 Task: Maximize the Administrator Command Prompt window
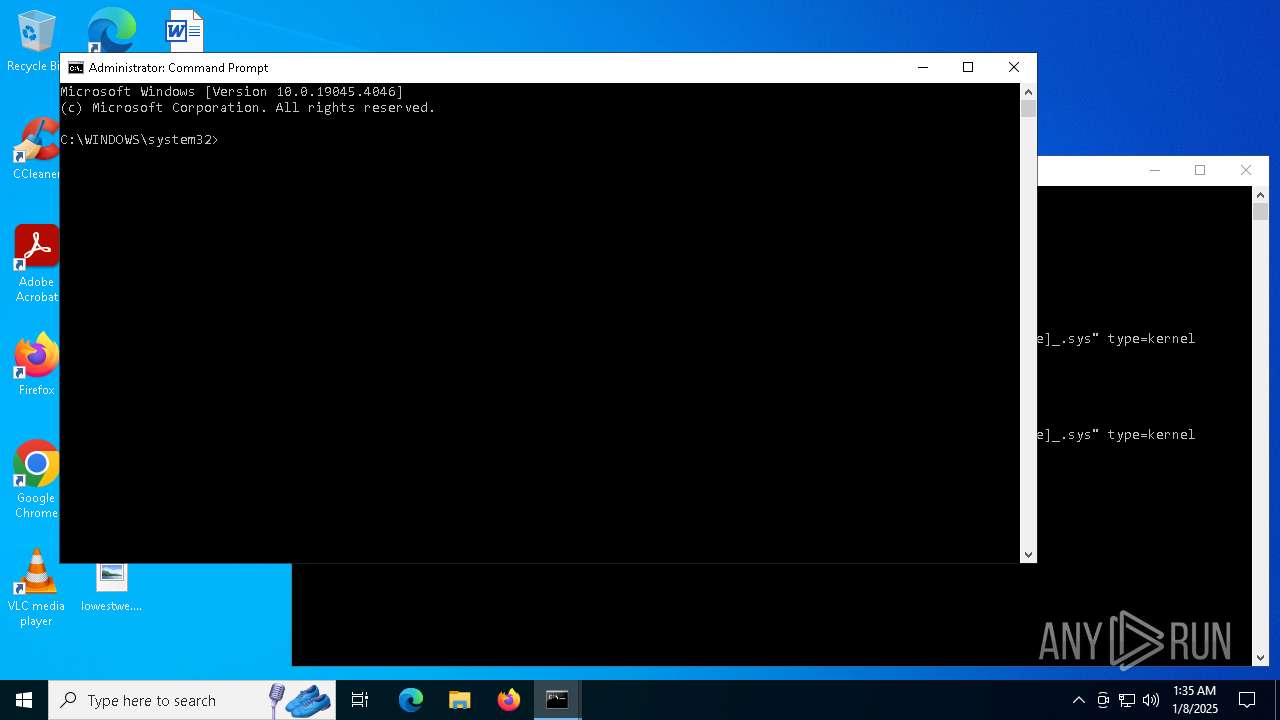click(968, 68)
